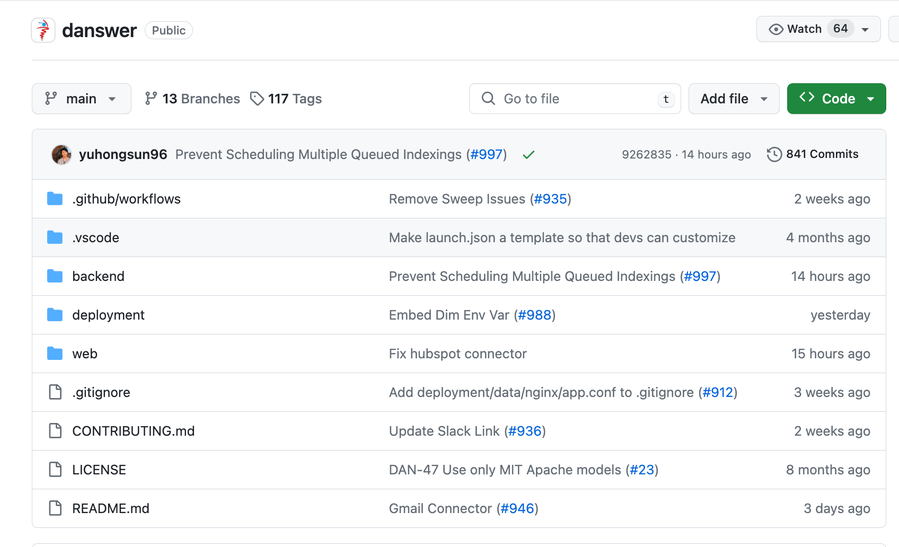Click commit hash 9262835
The image size is (899, 547).
pyautogui.click(x=646, y=155)
